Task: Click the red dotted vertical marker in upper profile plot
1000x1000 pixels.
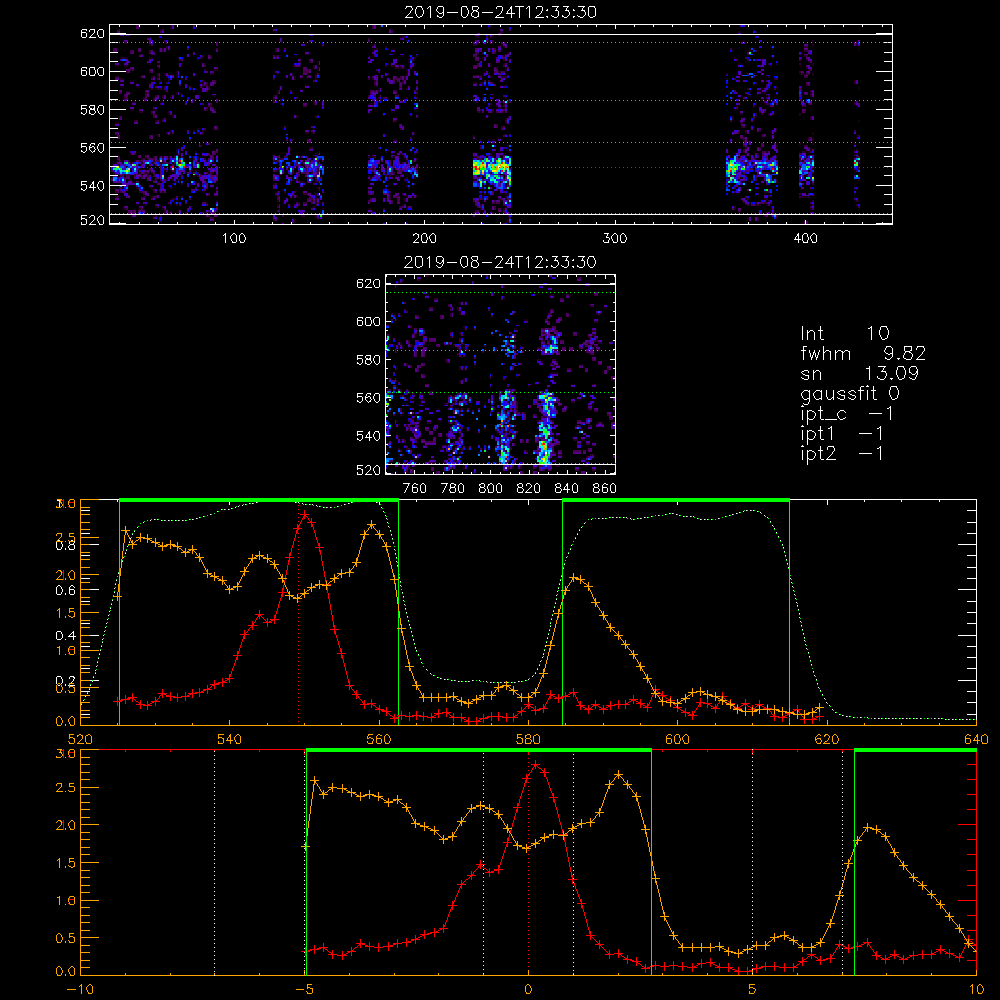Action: [298, 612]
